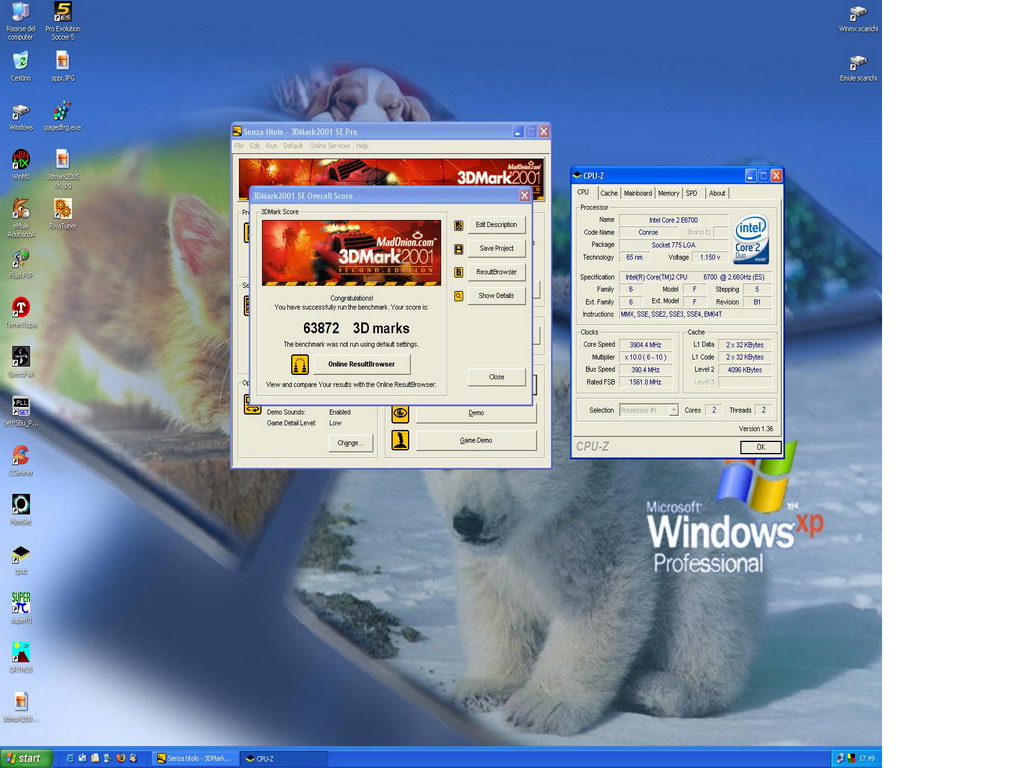The image size is (1024, 768).
Task: Click the joystick icon beside Game Demo
Action: tap(400, 440)
